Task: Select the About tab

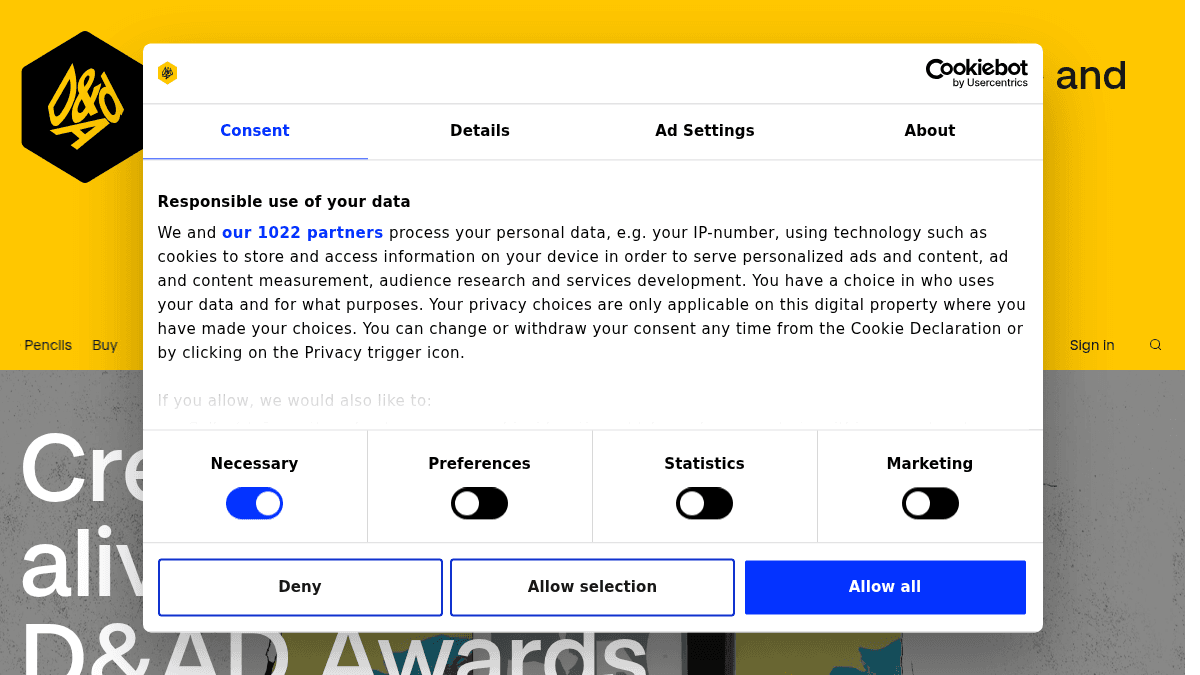Action: point(930,131)
